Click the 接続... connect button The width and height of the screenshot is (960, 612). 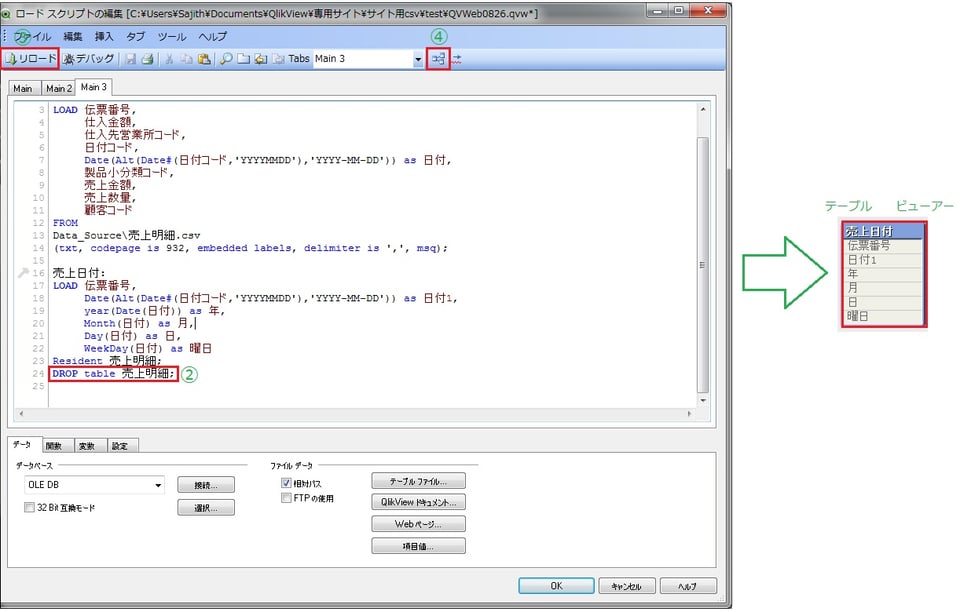point(206,484)
